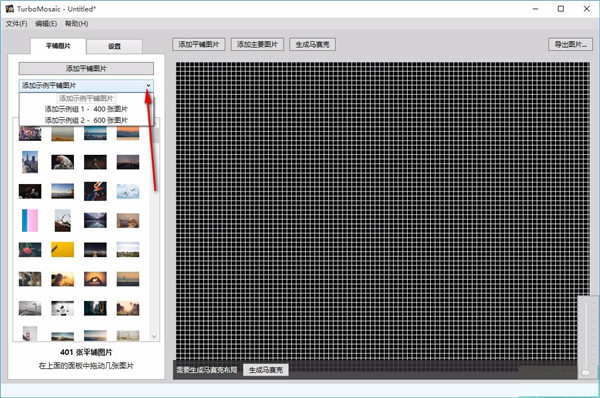The image size is (600, 398).
Task: Click the toolbar 添加主要图片 button
Action: pos(257,44)
